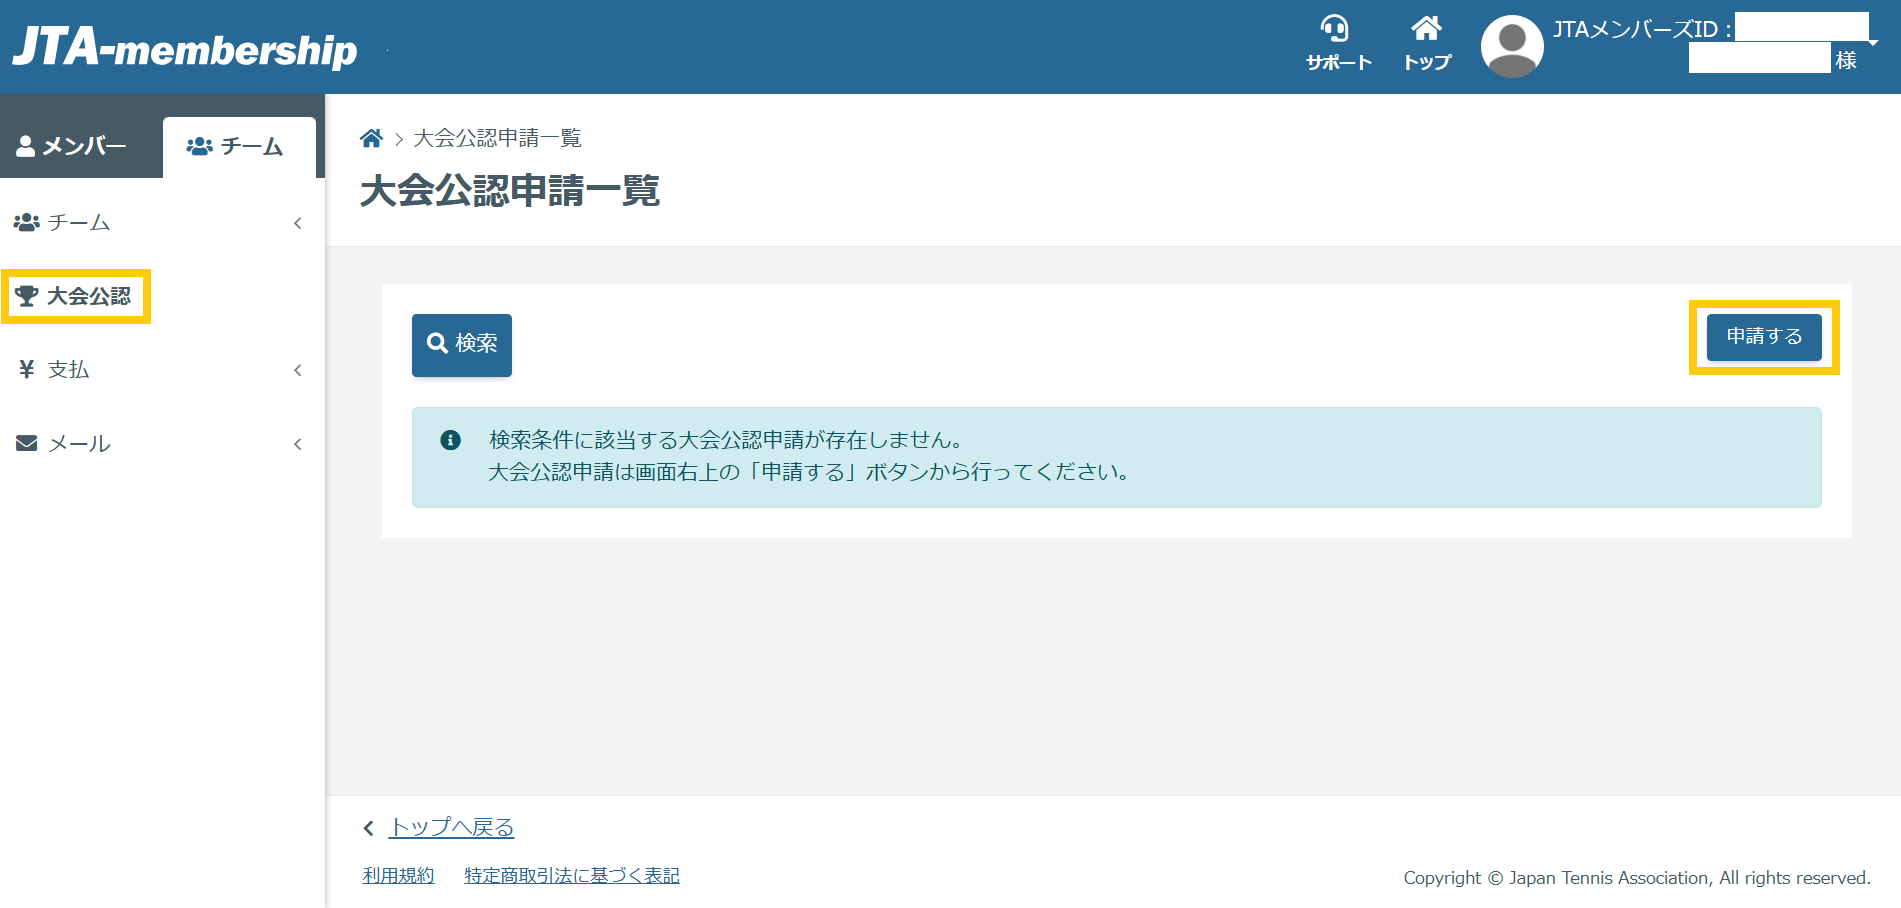Expand the チーム sidebar section chevron
The width and height of the screenshot is (1901, 908).
click(x=297, y=223)
